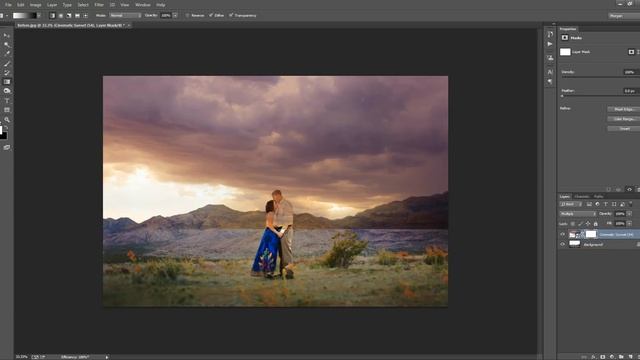Toggle mask visibility eye in Properties panel
Screen dimensions: 640x360
coord(629,189)
